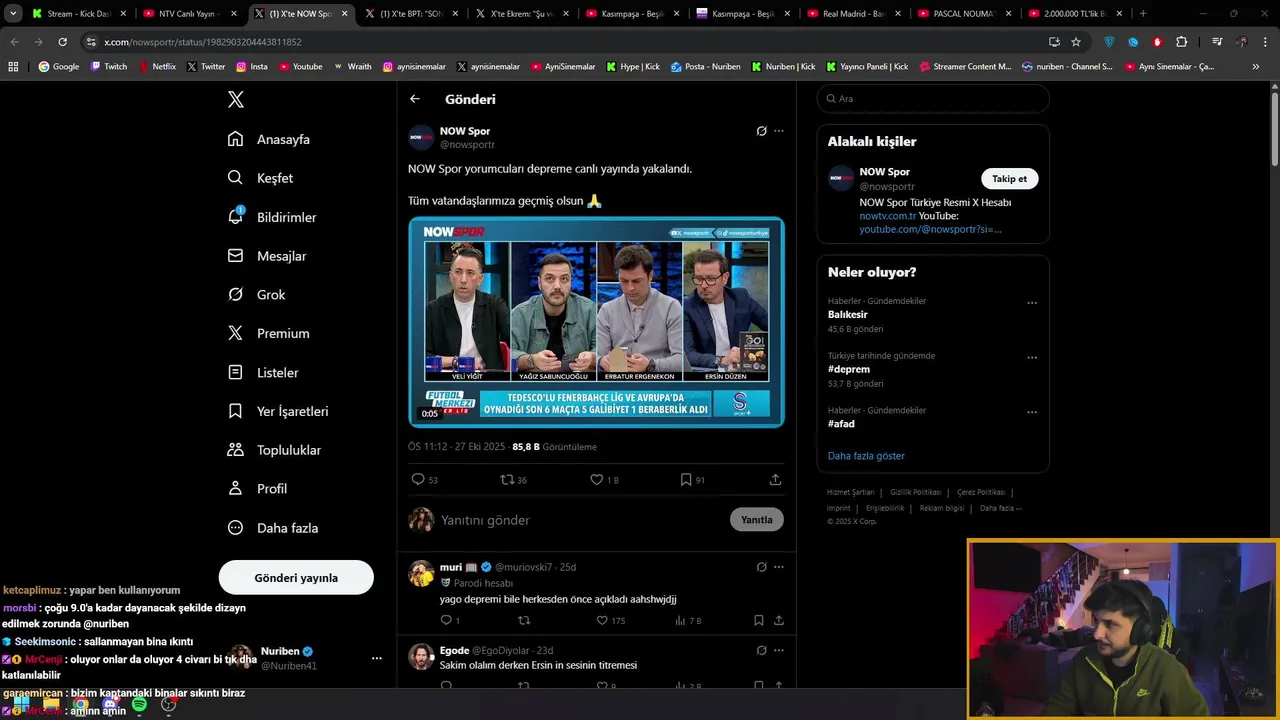Open tab search dropdown arrow
The image size is (1280, 720).
click(13, 14)
